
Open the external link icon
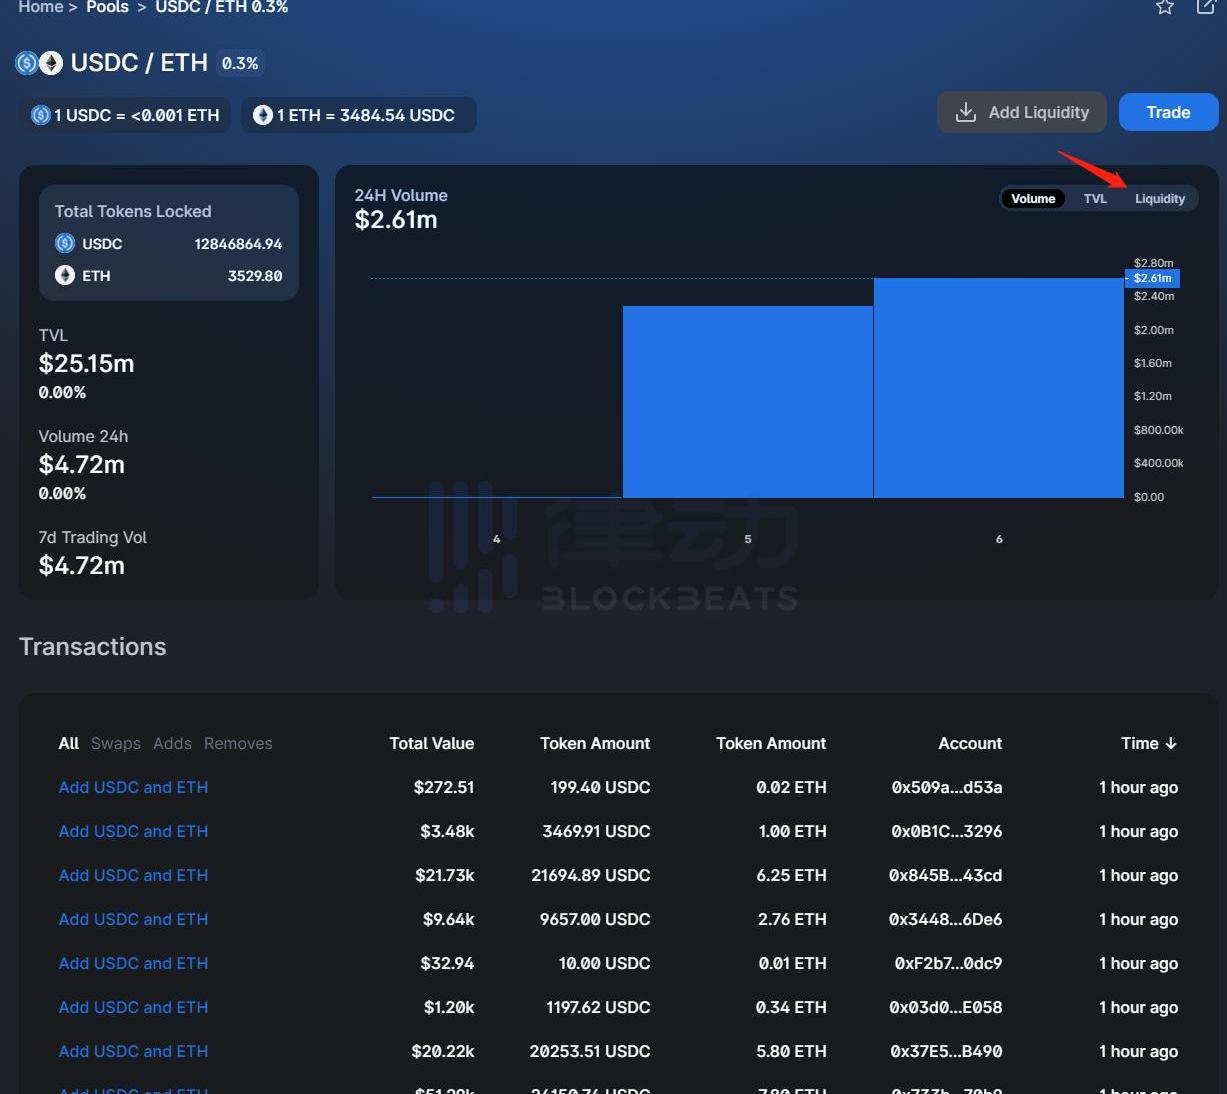[x=1205, y=7]
